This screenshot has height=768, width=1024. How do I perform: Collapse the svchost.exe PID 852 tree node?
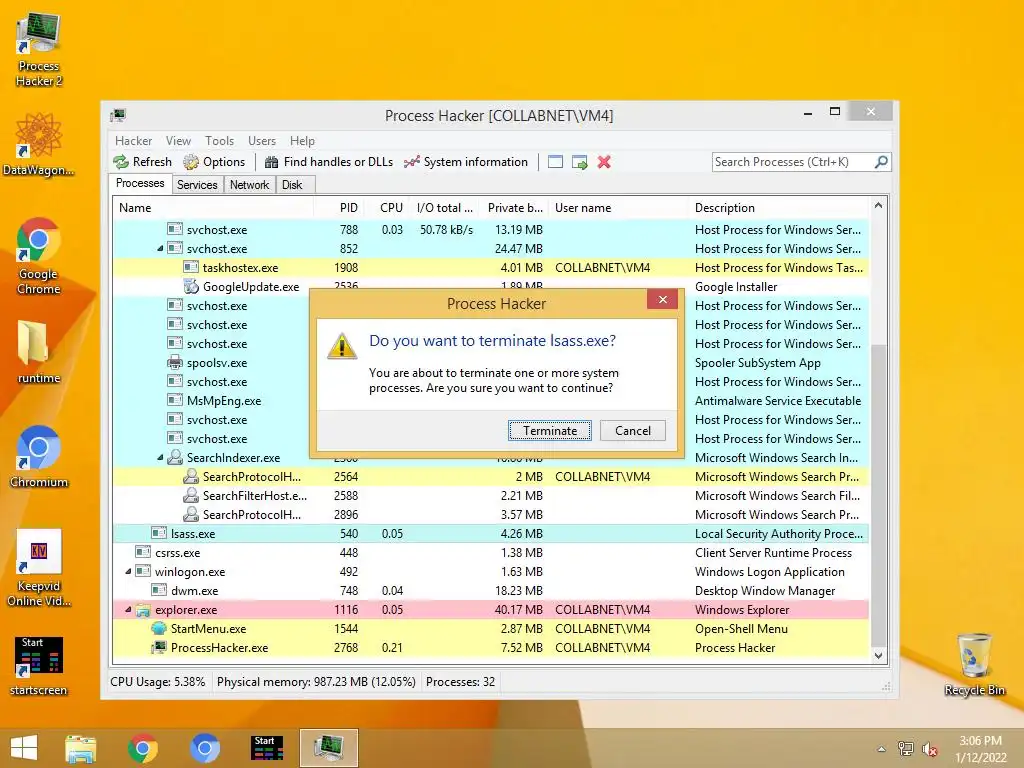[x=160, y=249]
